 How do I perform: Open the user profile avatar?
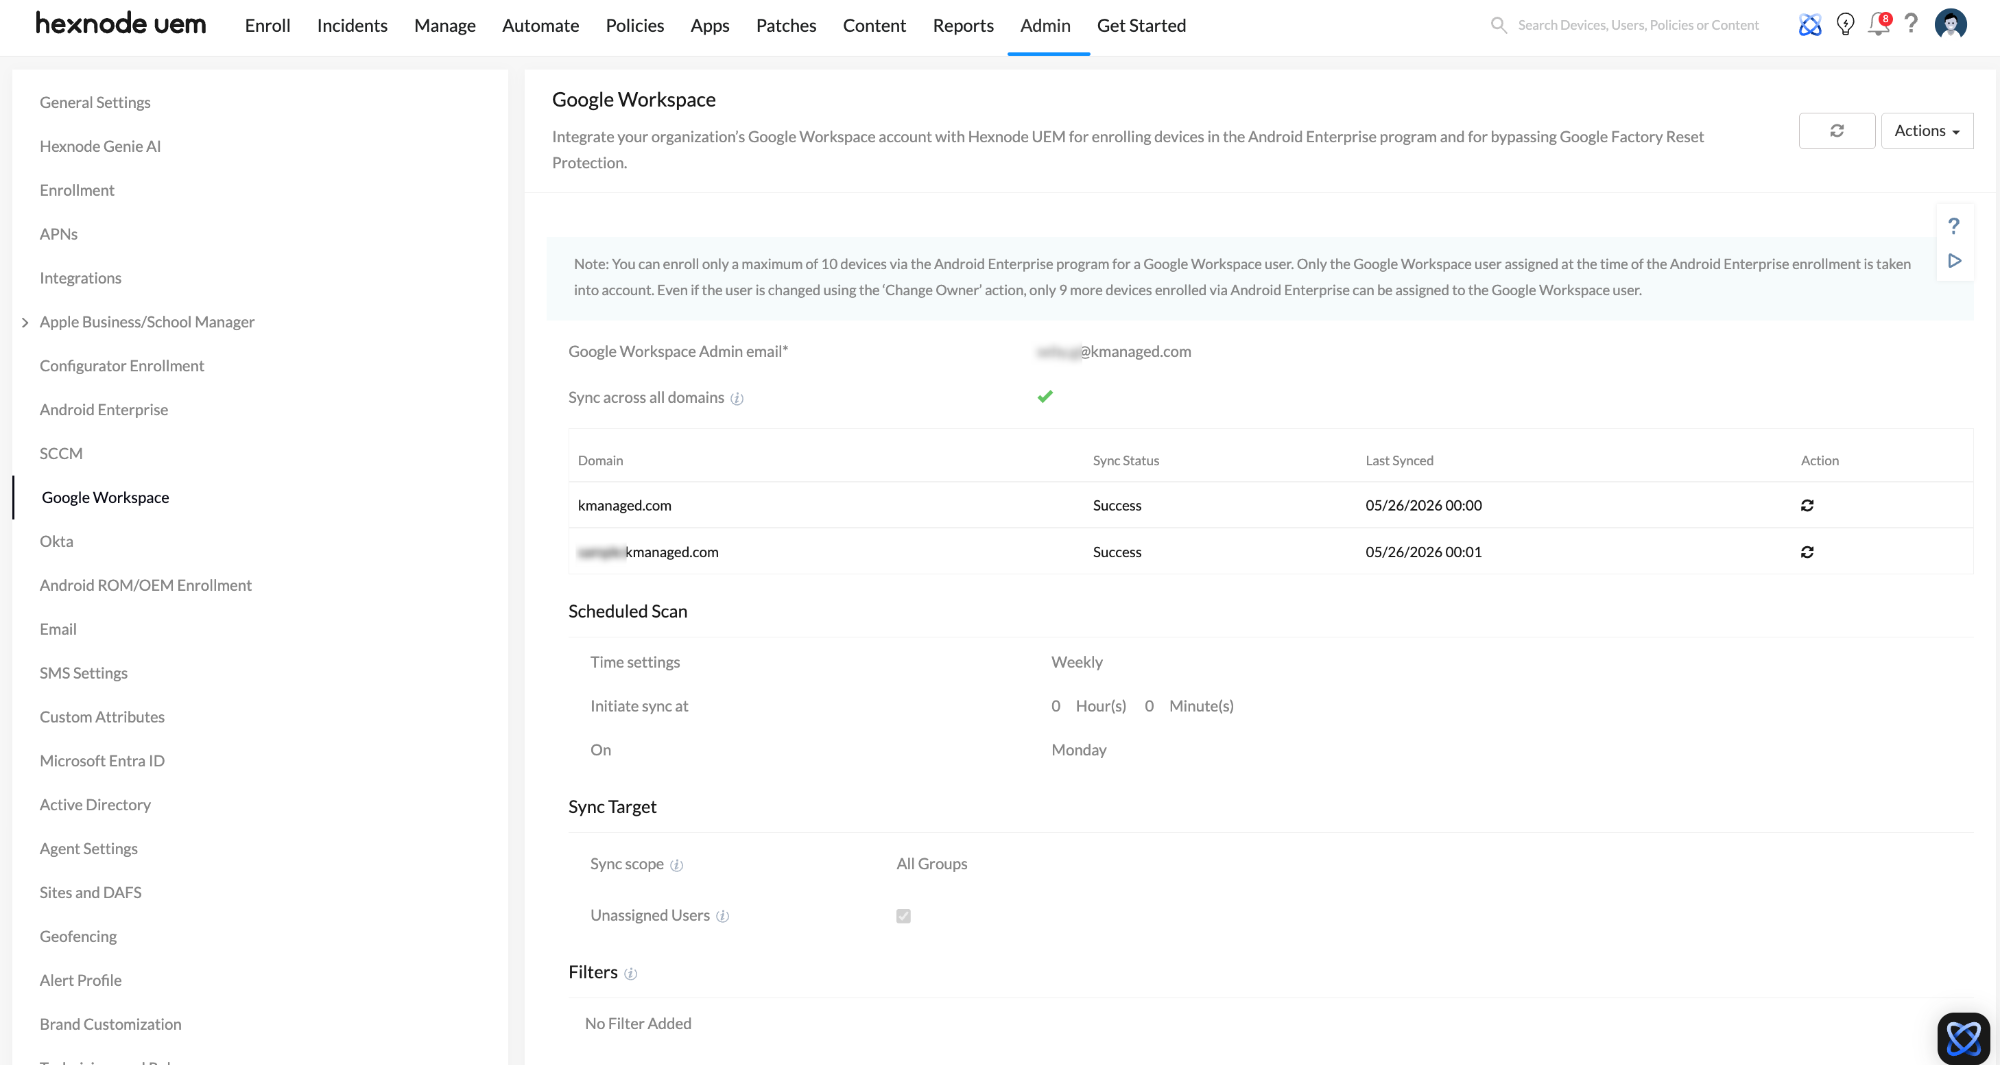[x=1951, y=24]
